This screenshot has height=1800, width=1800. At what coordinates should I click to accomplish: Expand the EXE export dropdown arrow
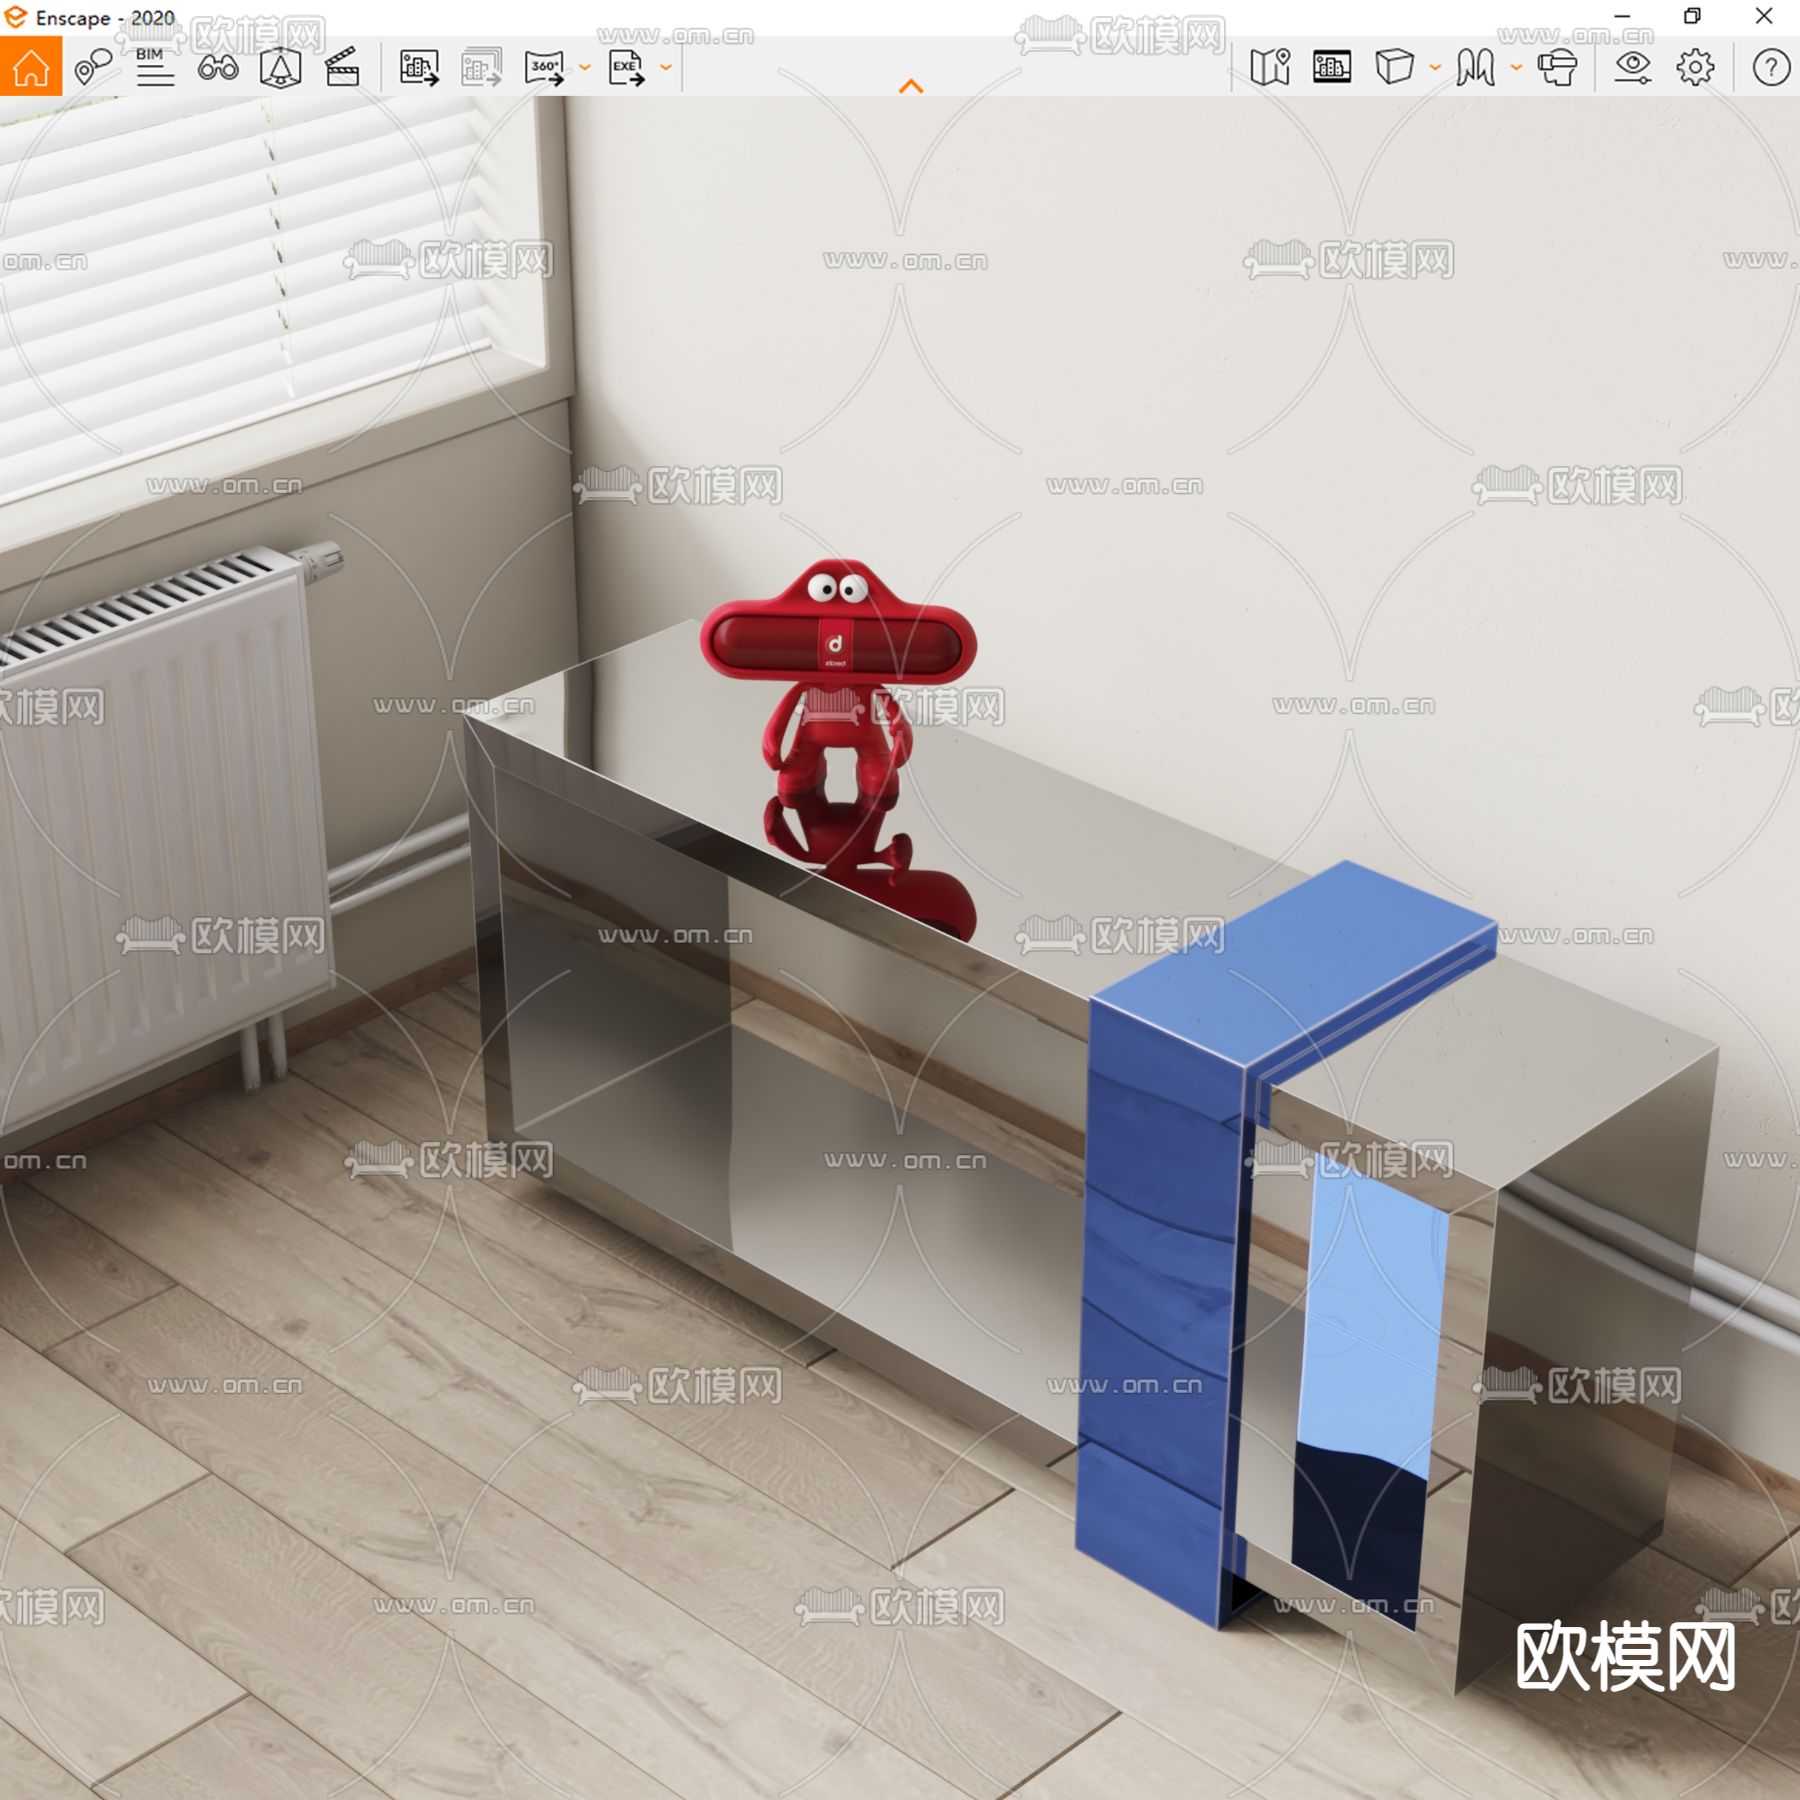tap(666, 68)
